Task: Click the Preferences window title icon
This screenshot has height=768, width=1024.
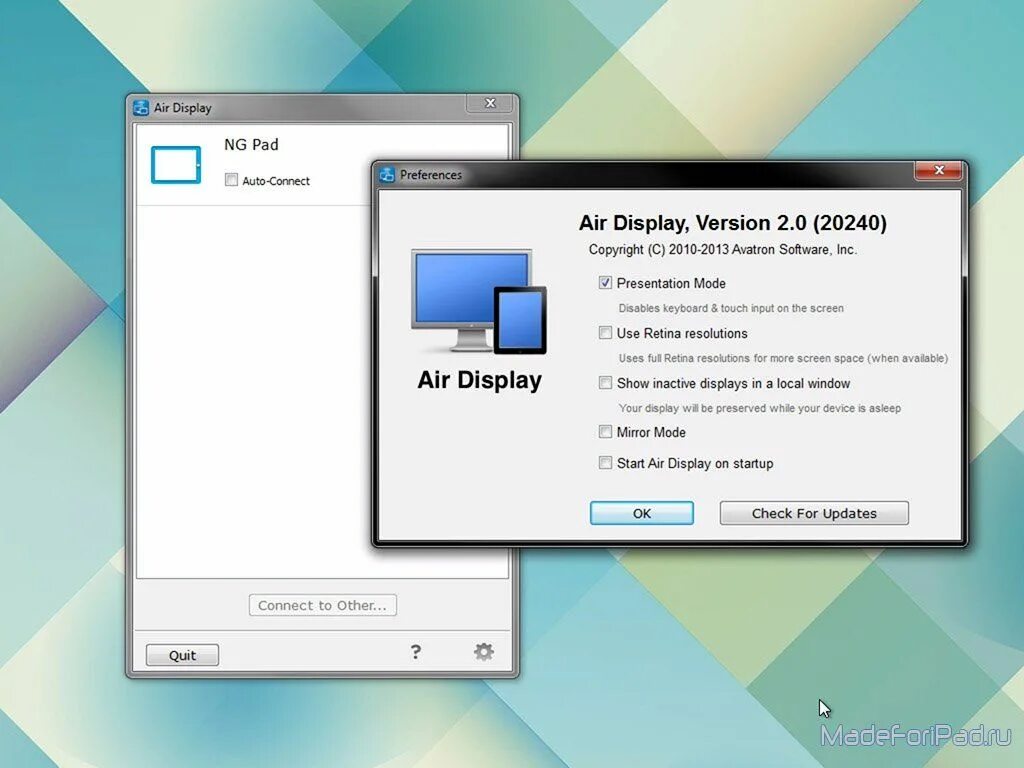Action: point(387,175)
